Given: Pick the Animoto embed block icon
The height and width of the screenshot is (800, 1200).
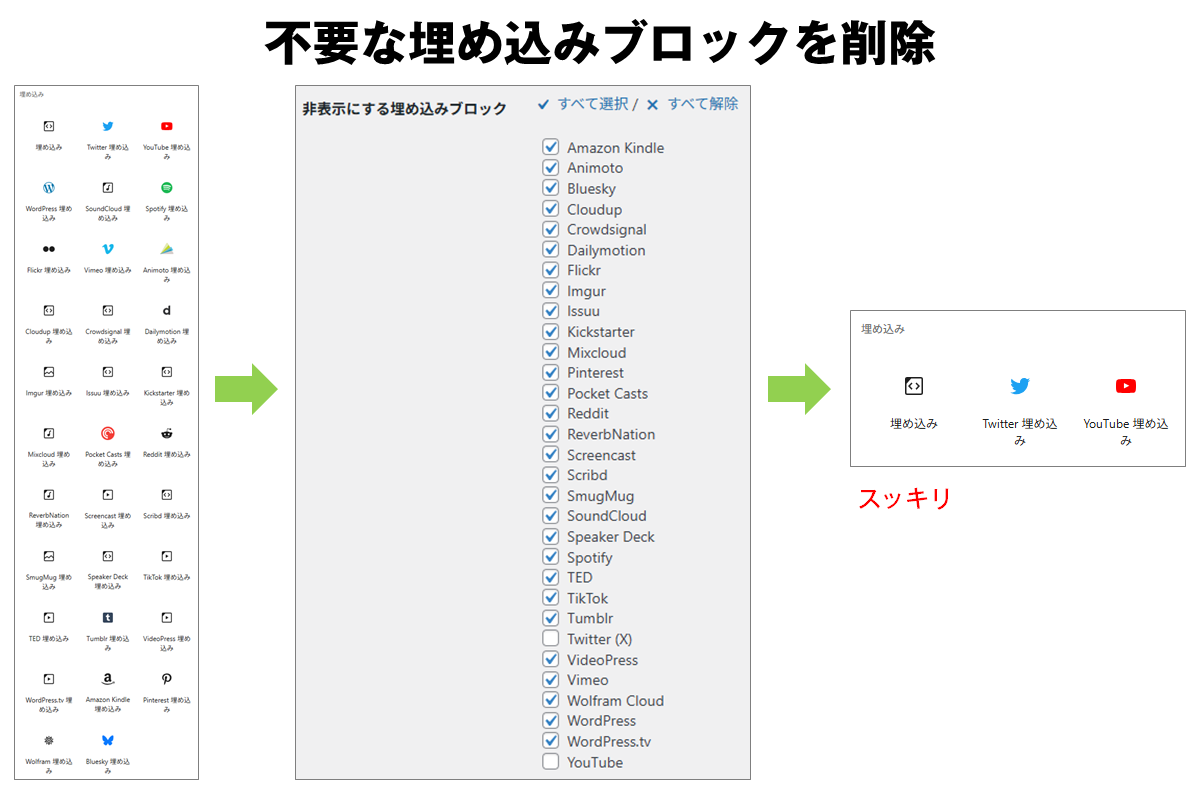Looking at the screenshot, I should (x=166, y=249).
